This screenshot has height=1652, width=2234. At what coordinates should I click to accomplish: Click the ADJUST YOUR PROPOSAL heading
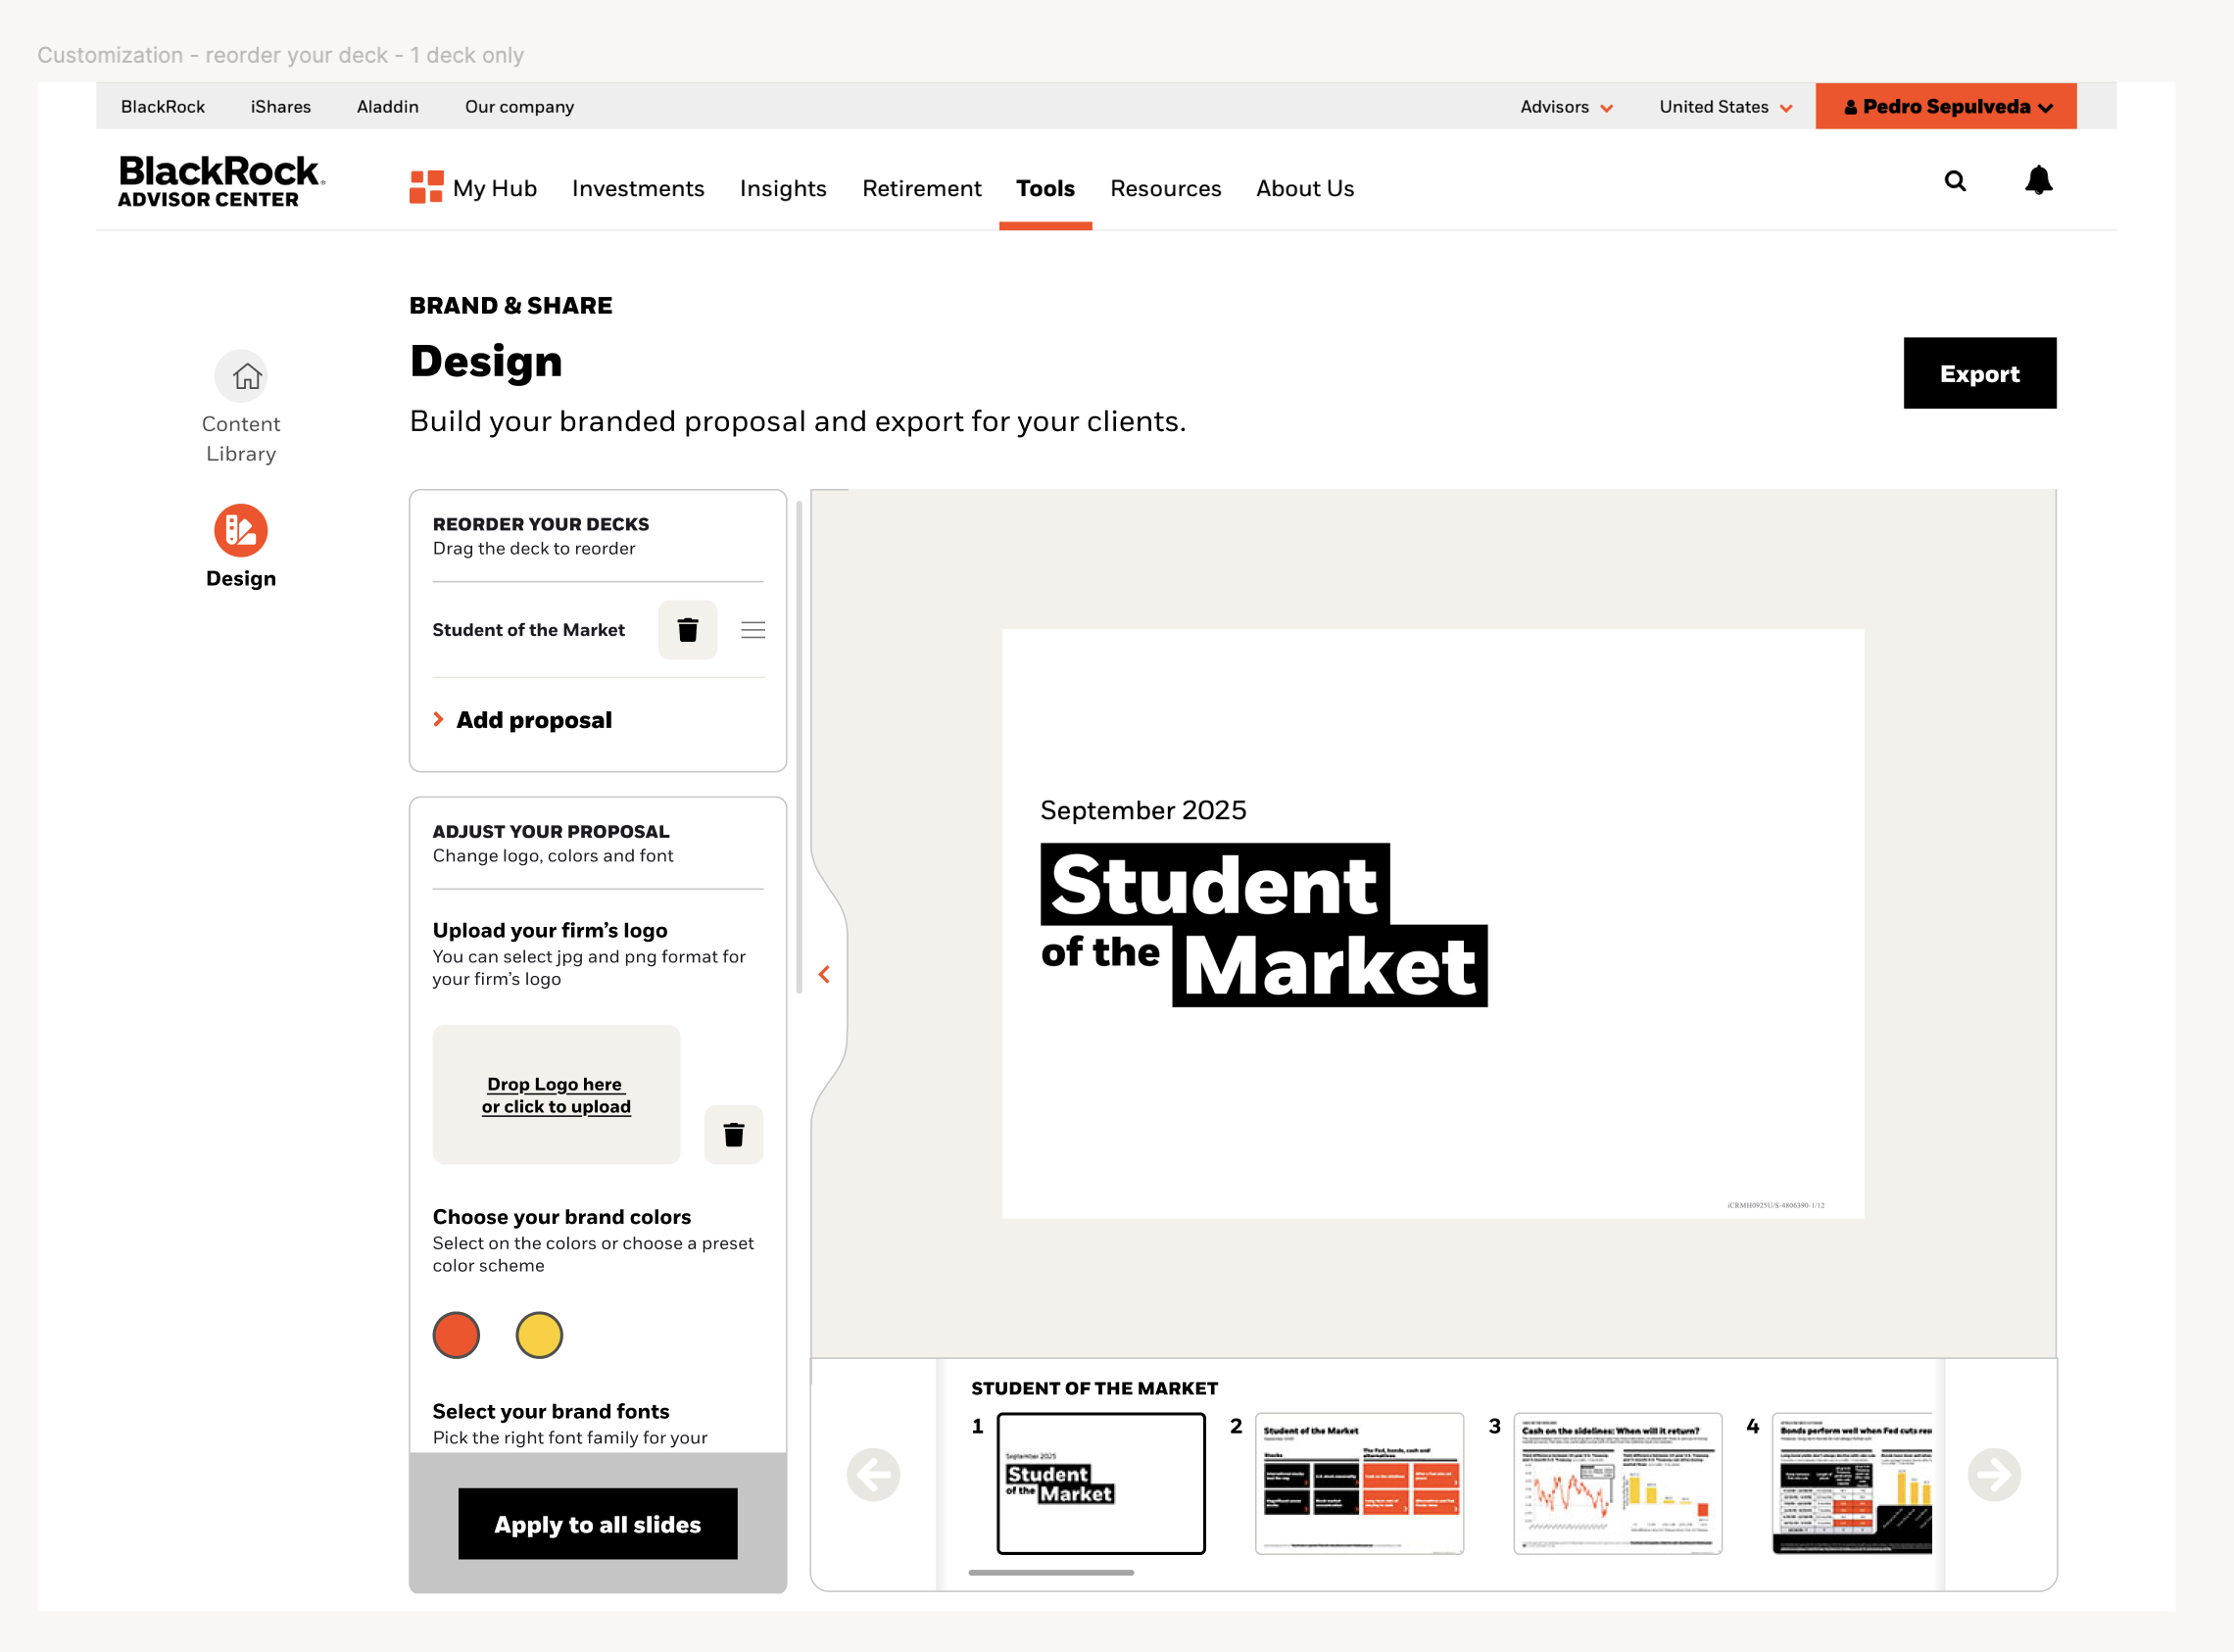[551, 831]
